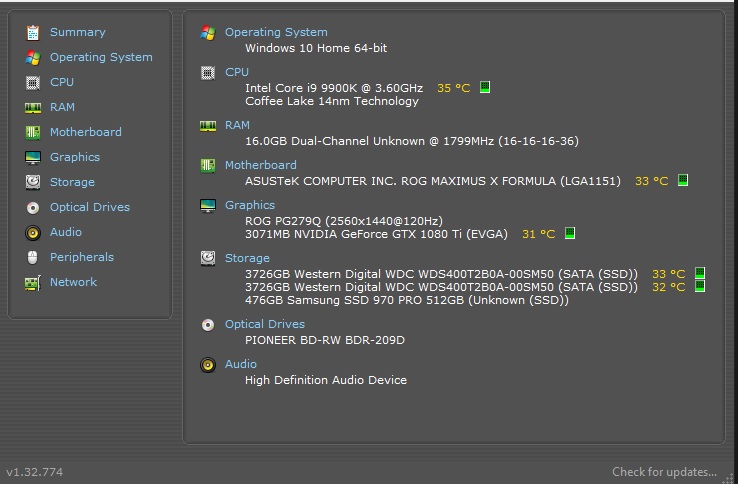This screenshot has width=738, height=484.
Task: Click the CPU heading link in summary
Action: (236, 72)
